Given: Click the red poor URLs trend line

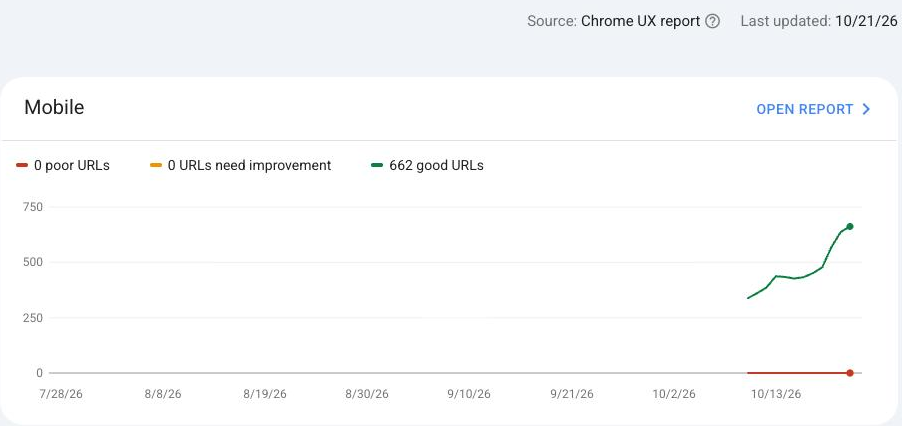Looking at the screenshot, I should pyautogui.click(x=798, y=373).
